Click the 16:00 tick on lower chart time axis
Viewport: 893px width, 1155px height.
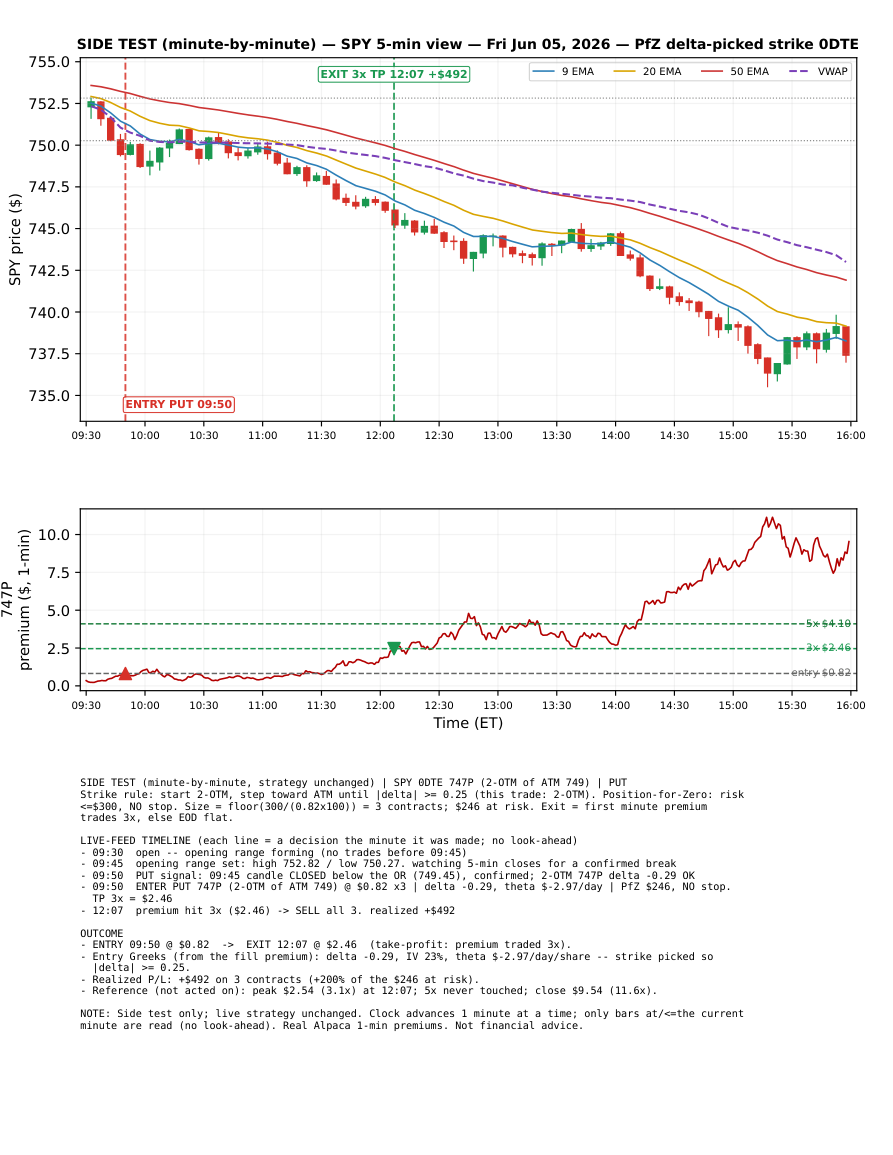click(x=850, y=705)
